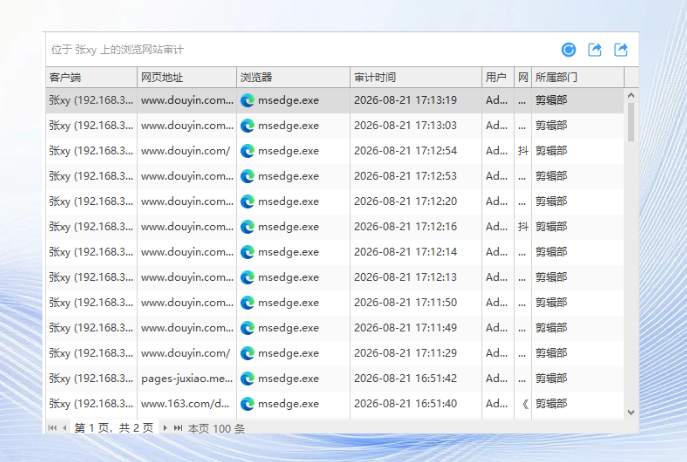Image resolution: width=687 pixels, height=462 pixels.
Task: Click 张xy client in the 17:12:20 row
Action: coord(91,202)
